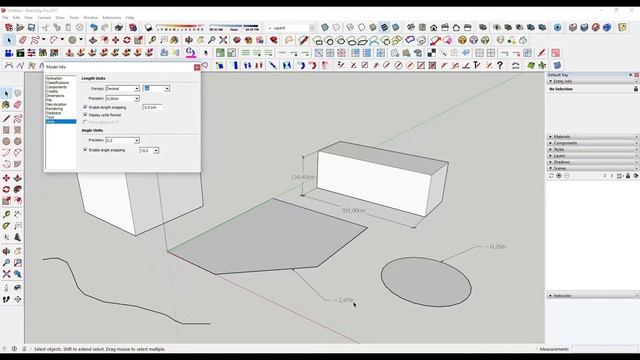This screenshot has height=360, width=640.
Task: Open the File menu
Action: [x=5, y=18]
